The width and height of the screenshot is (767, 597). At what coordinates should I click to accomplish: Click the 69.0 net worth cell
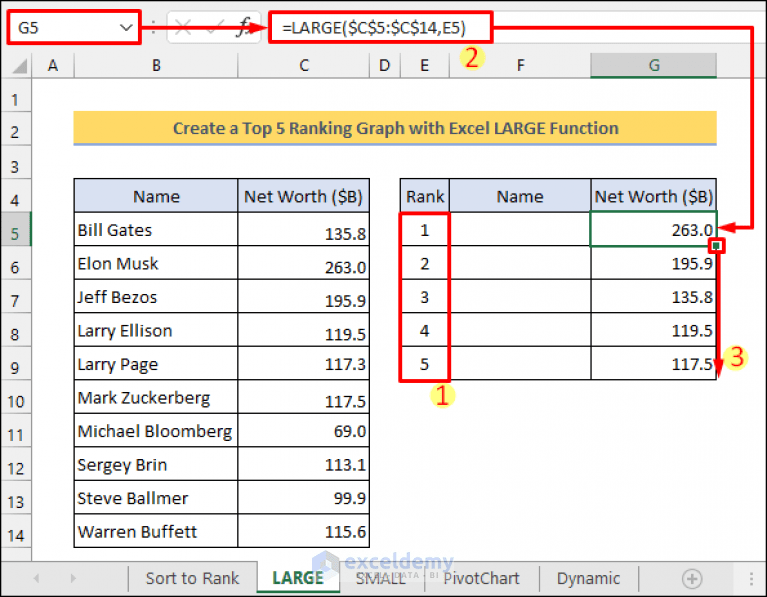(304, 431)
